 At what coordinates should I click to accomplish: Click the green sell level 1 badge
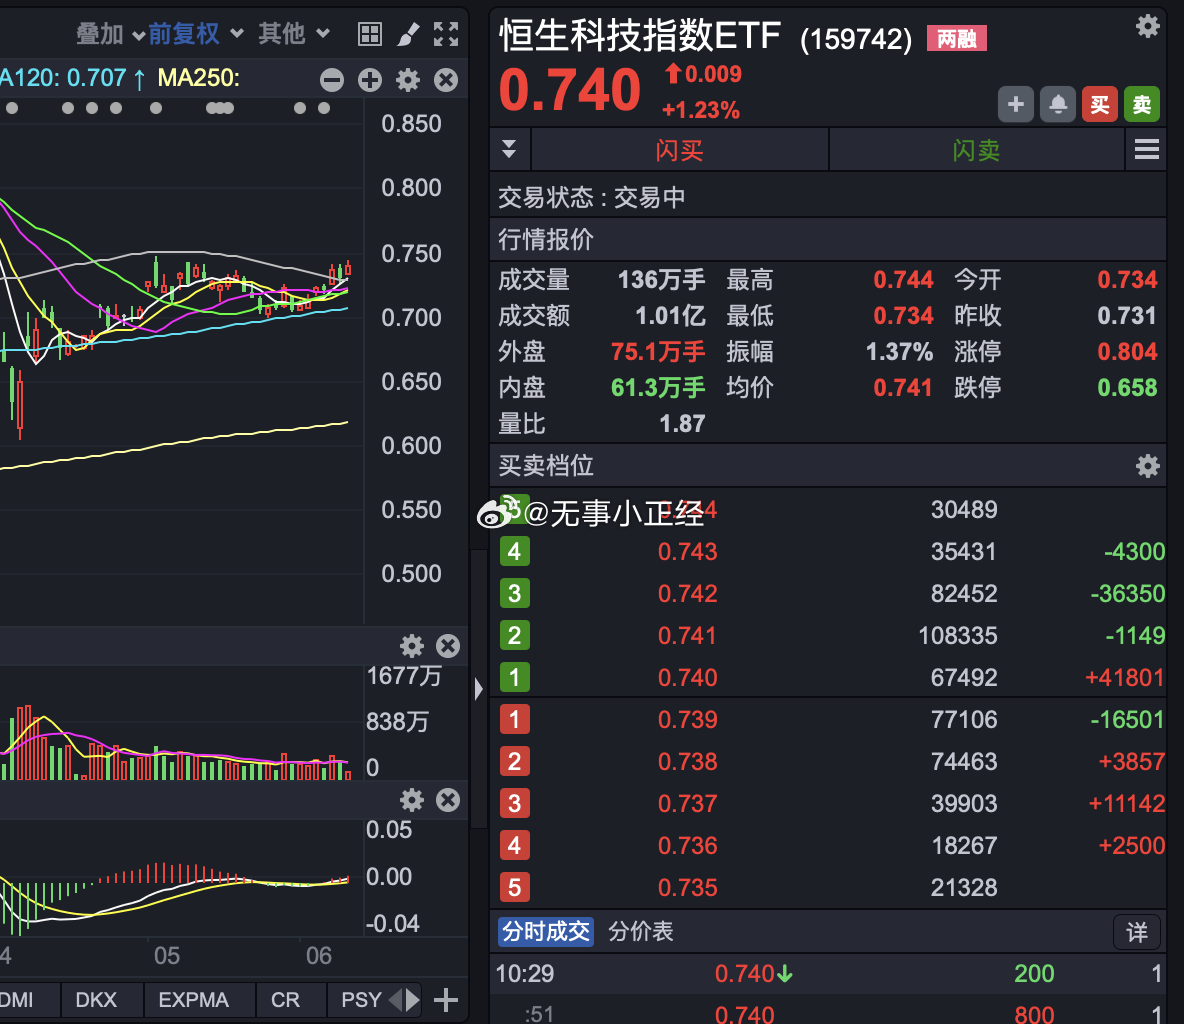(x=515, y=677)
